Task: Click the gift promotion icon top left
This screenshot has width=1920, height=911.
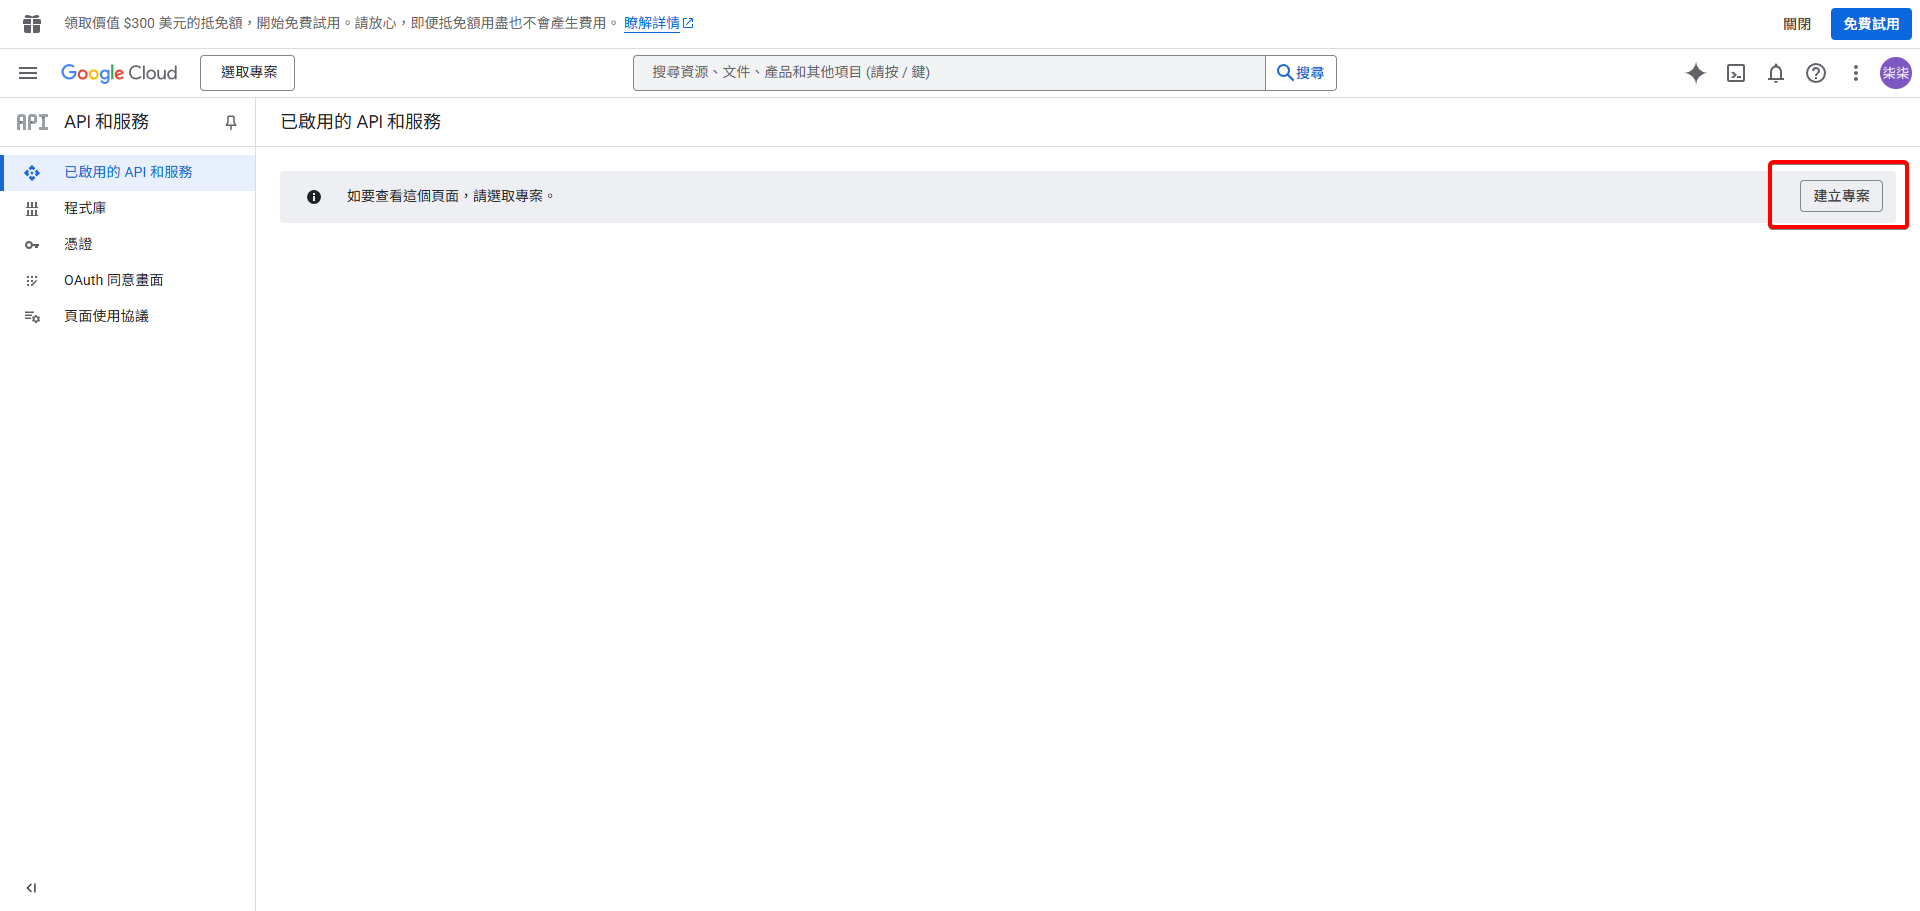Action: [x=30, y=23]
